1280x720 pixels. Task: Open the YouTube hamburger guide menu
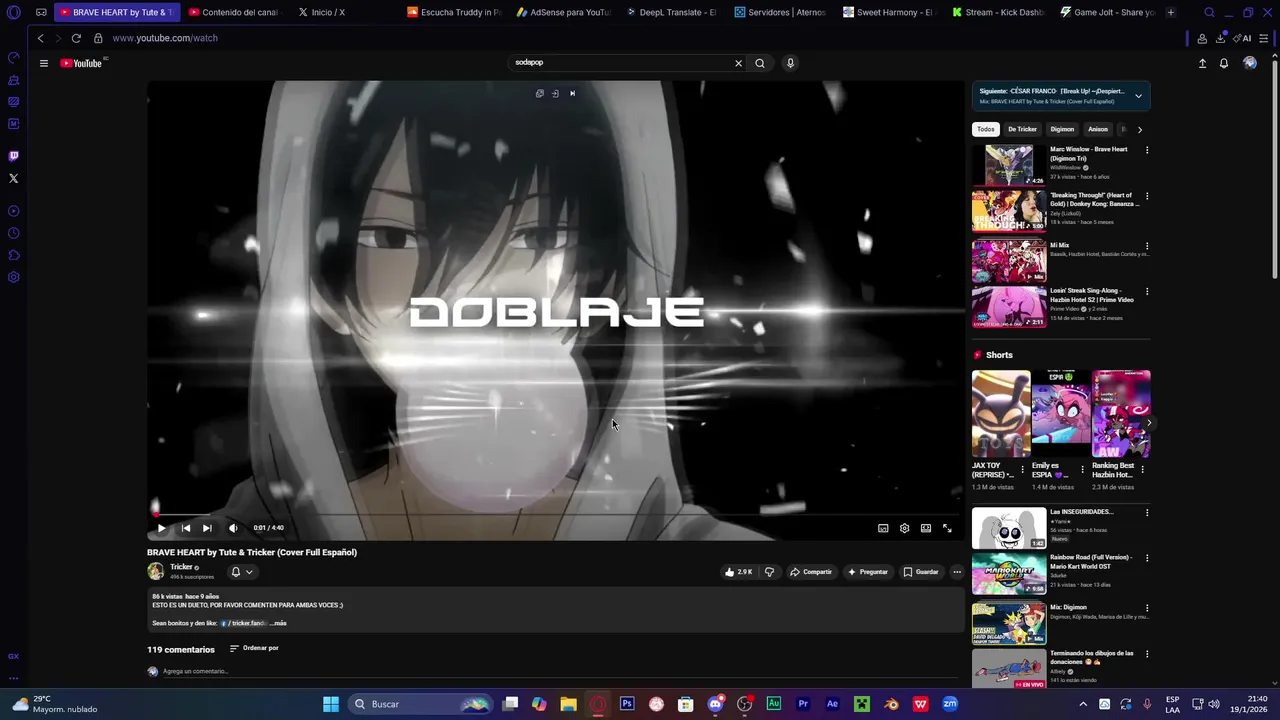(x=44, y=63)
